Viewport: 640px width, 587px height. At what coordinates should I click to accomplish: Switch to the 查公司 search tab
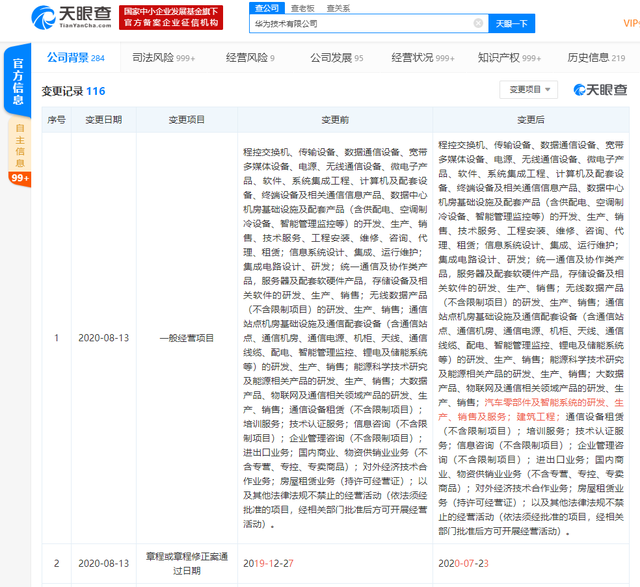coord(266,7)
